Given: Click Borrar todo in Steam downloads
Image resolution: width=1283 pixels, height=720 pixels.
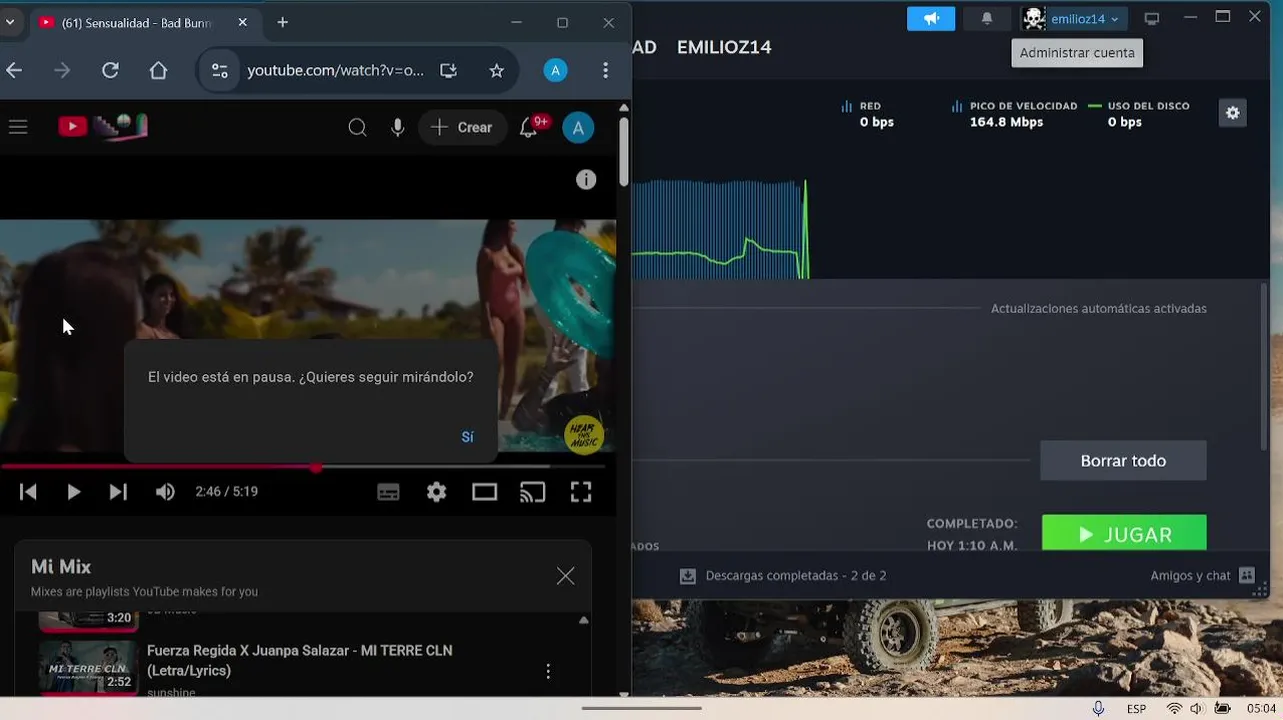Looking at the screenshot, I should (1123, 461).
